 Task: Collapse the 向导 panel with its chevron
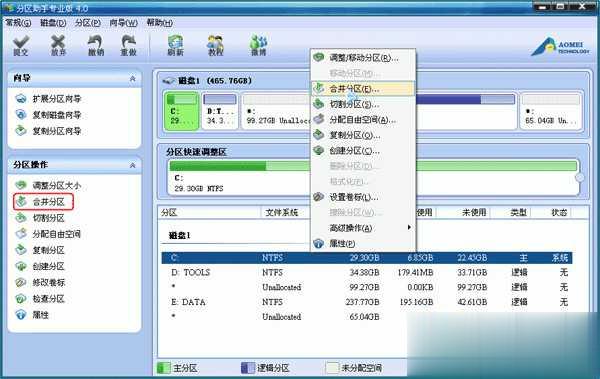tap(132, 78)
